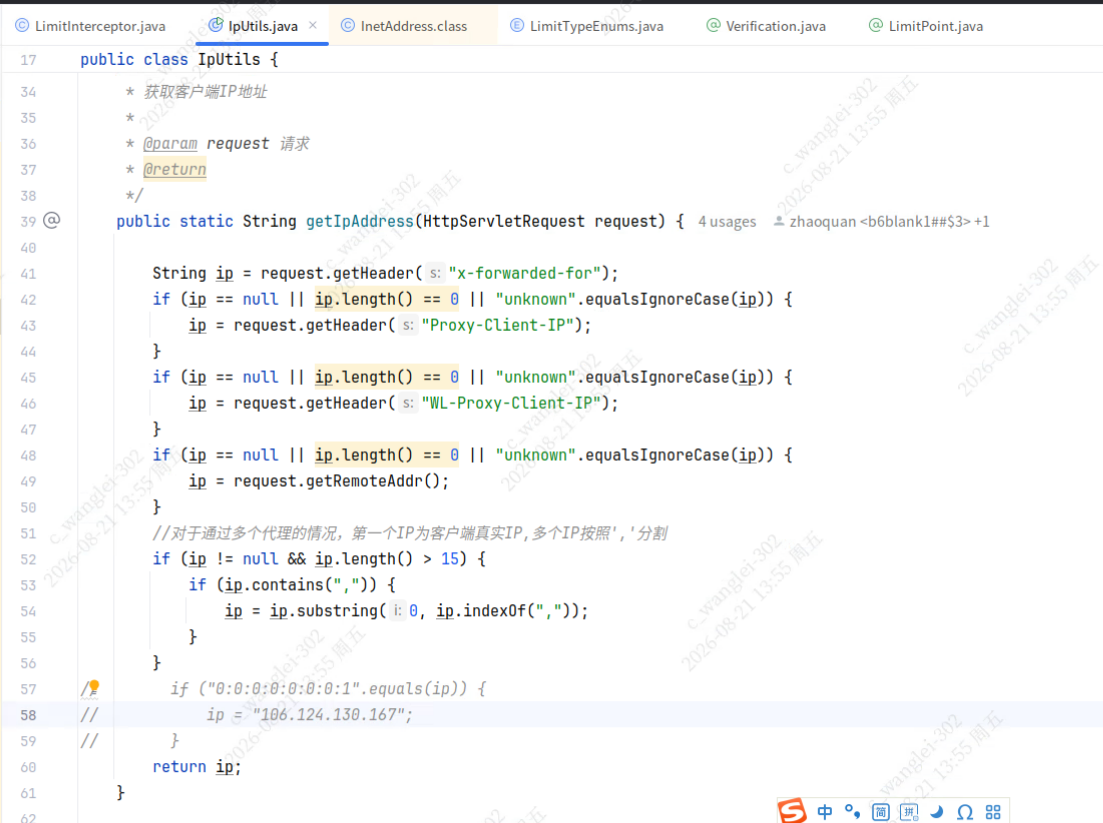
Task: Select the IpUtils.java tab
Action: [x=262, y=26]
